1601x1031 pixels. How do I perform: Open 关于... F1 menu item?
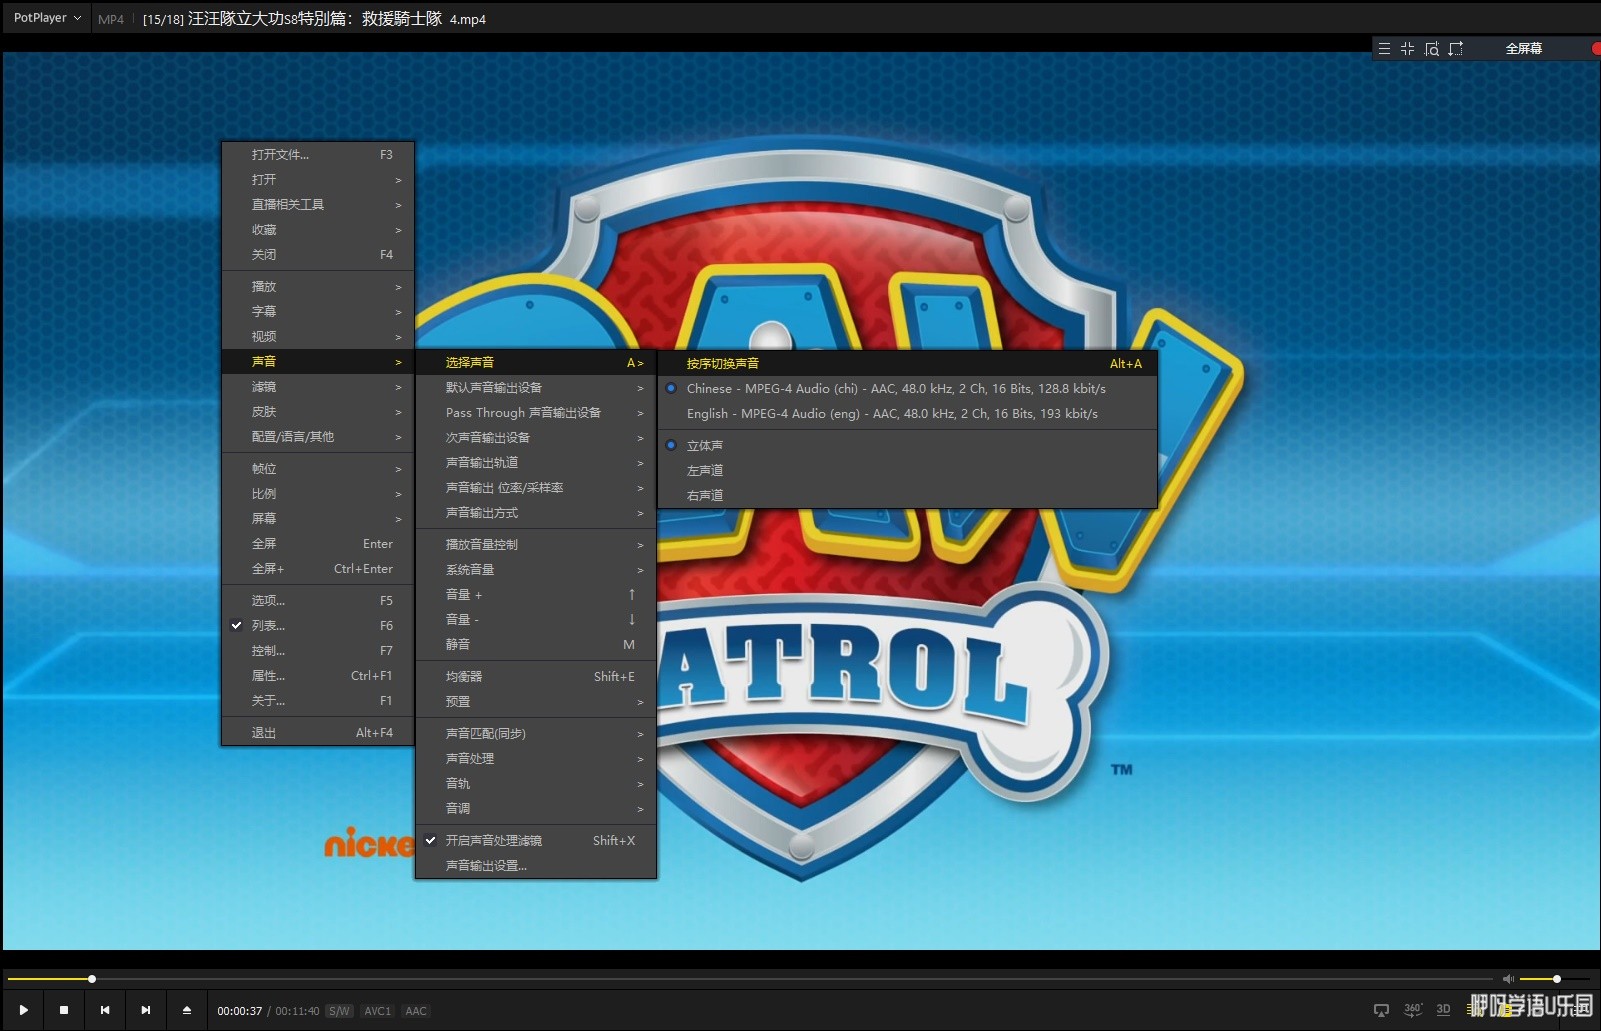pos(318,700)
